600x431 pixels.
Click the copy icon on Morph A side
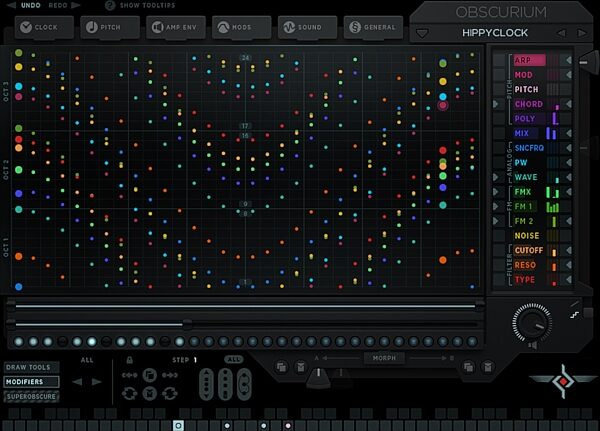[281, 367]
